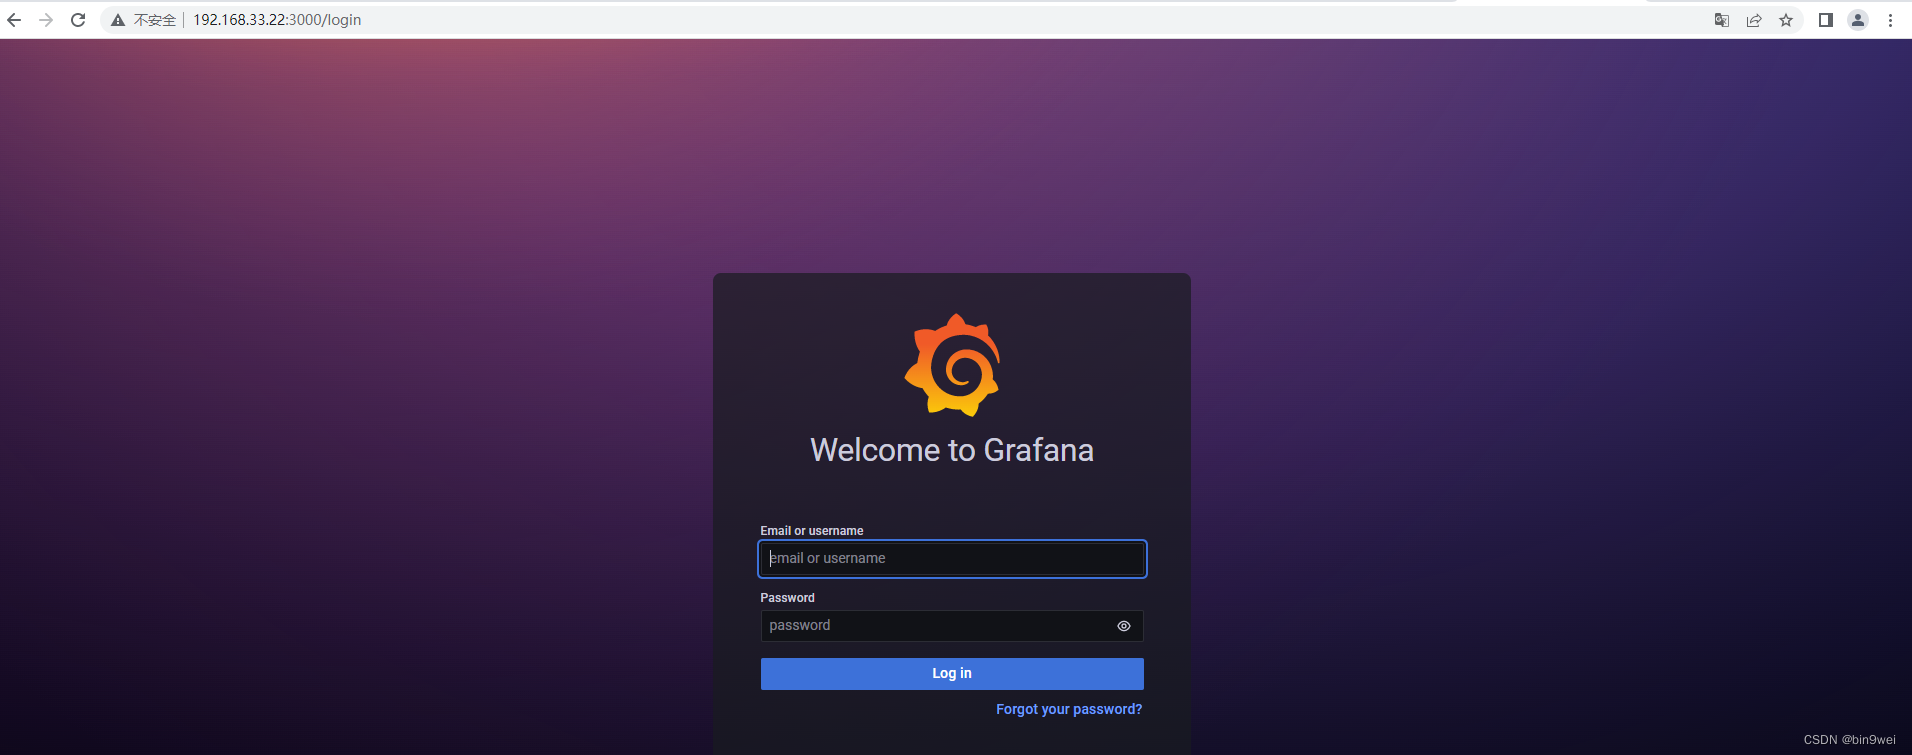Viewport: 1912px width, 755px height.
Task: Open the browser three-dot menu
Action: click(1890, 20)
